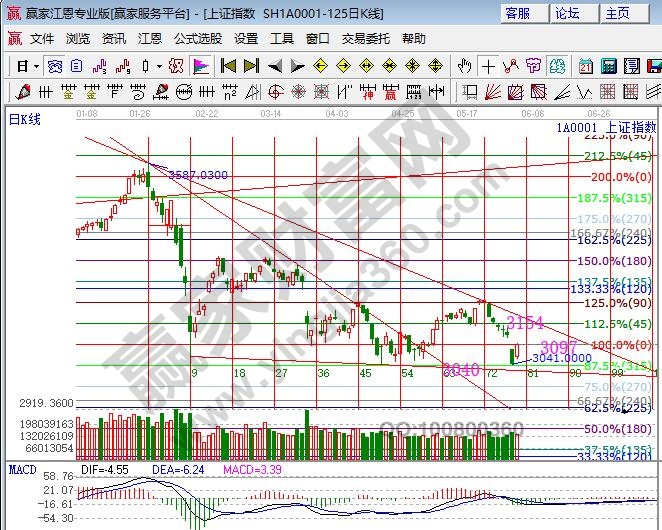Open the 交易委托 menu
Viewport: 662px width, 530px height.
click(x=366, y=39)
